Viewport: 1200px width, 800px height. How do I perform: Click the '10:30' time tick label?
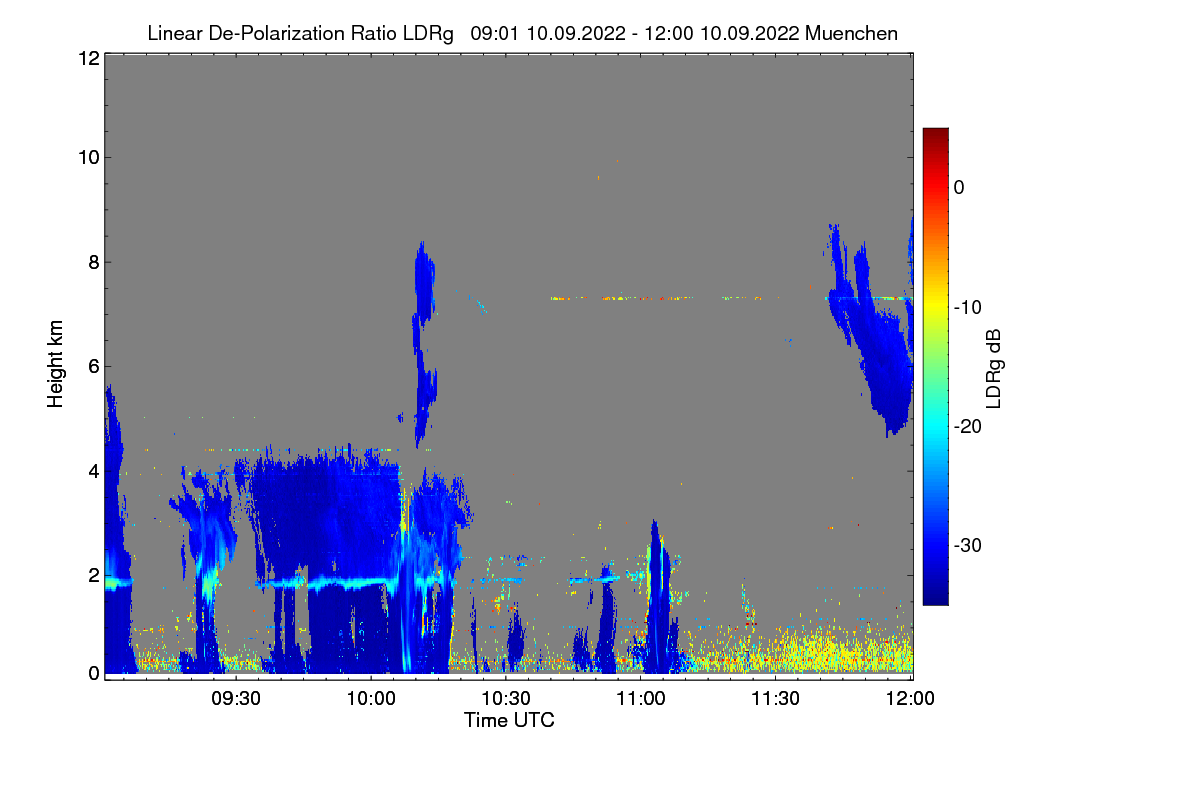point(506,698)
